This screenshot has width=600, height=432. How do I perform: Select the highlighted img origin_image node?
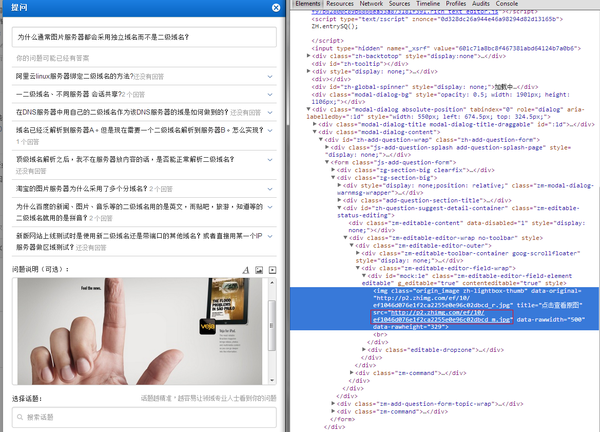[445, 308]
